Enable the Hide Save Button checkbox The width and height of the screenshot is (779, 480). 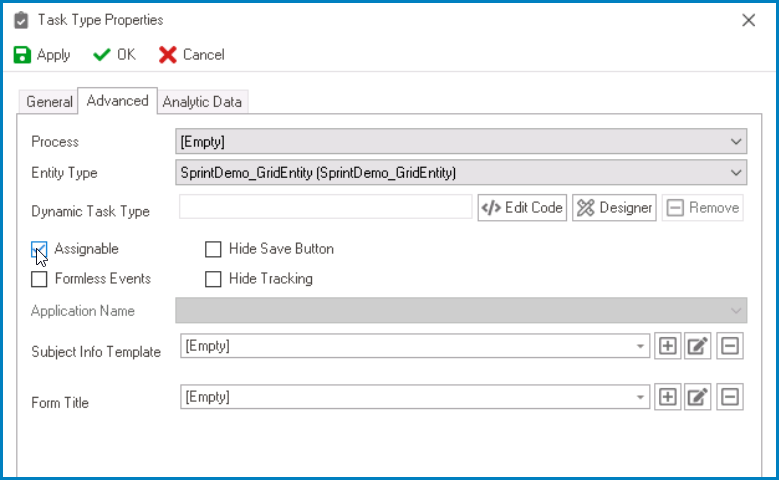click(213, 249)
